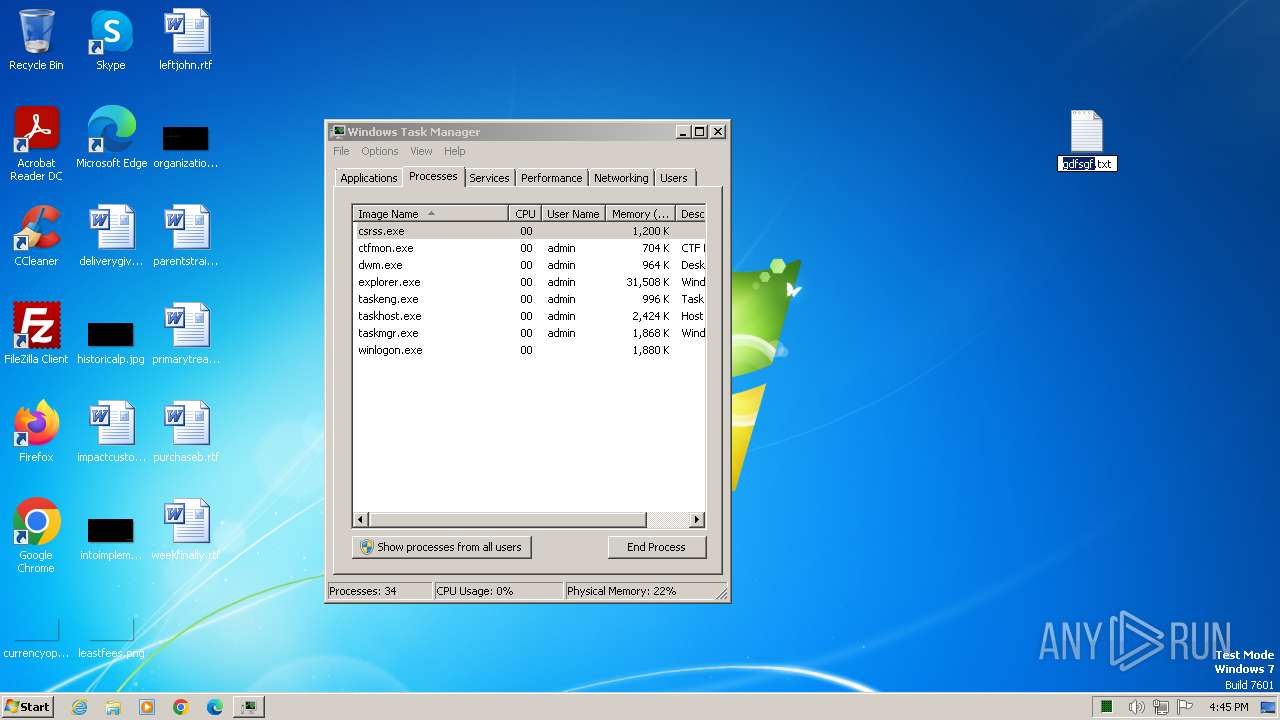Click the gdfsgf.txt filename edit box
Screen dimensions: 1280x720
pos(1087,164)
